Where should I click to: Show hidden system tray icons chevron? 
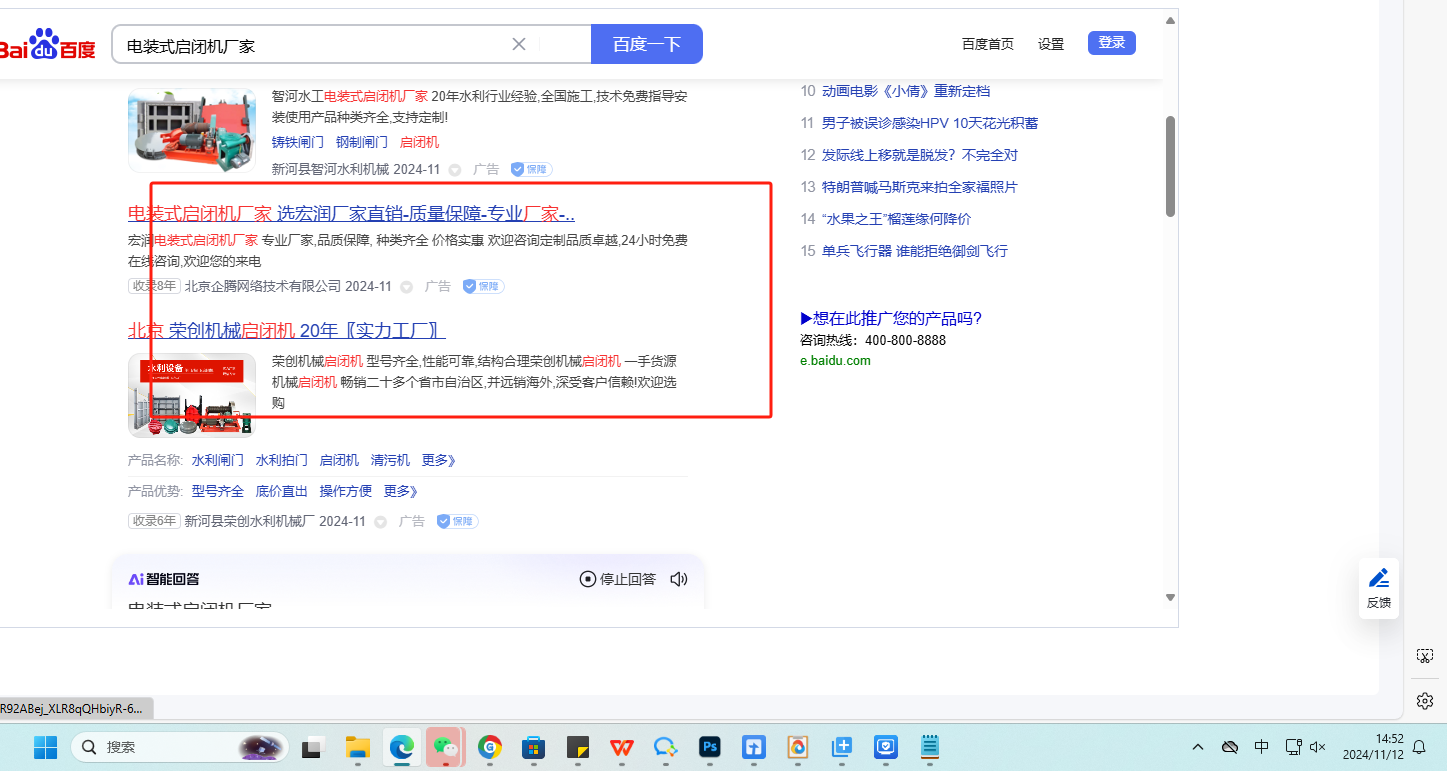1198,746
